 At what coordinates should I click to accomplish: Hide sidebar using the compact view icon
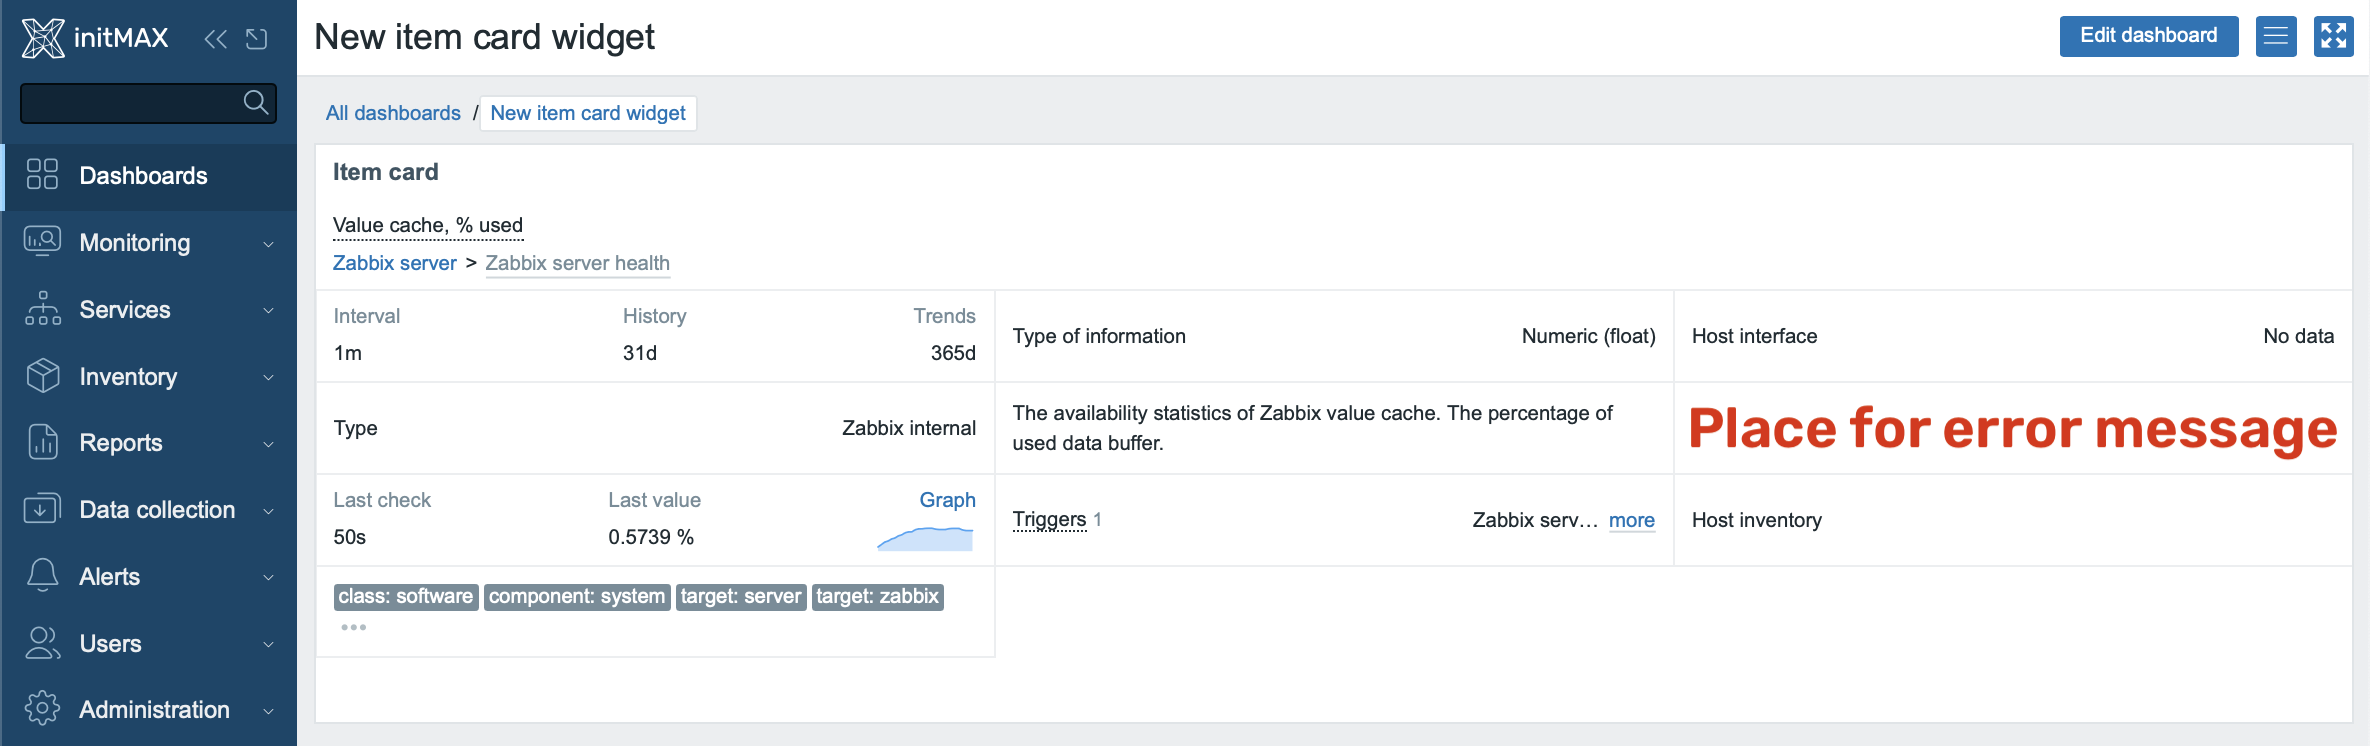pyautogui.click(x=257, y=39)
